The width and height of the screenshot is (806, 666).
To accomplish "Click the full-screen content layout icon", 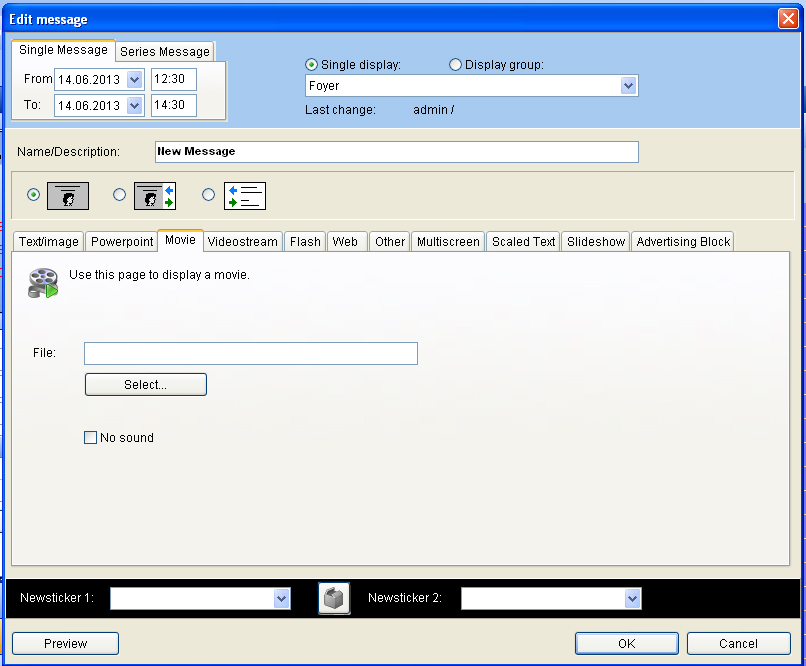I will pos(68,195).
